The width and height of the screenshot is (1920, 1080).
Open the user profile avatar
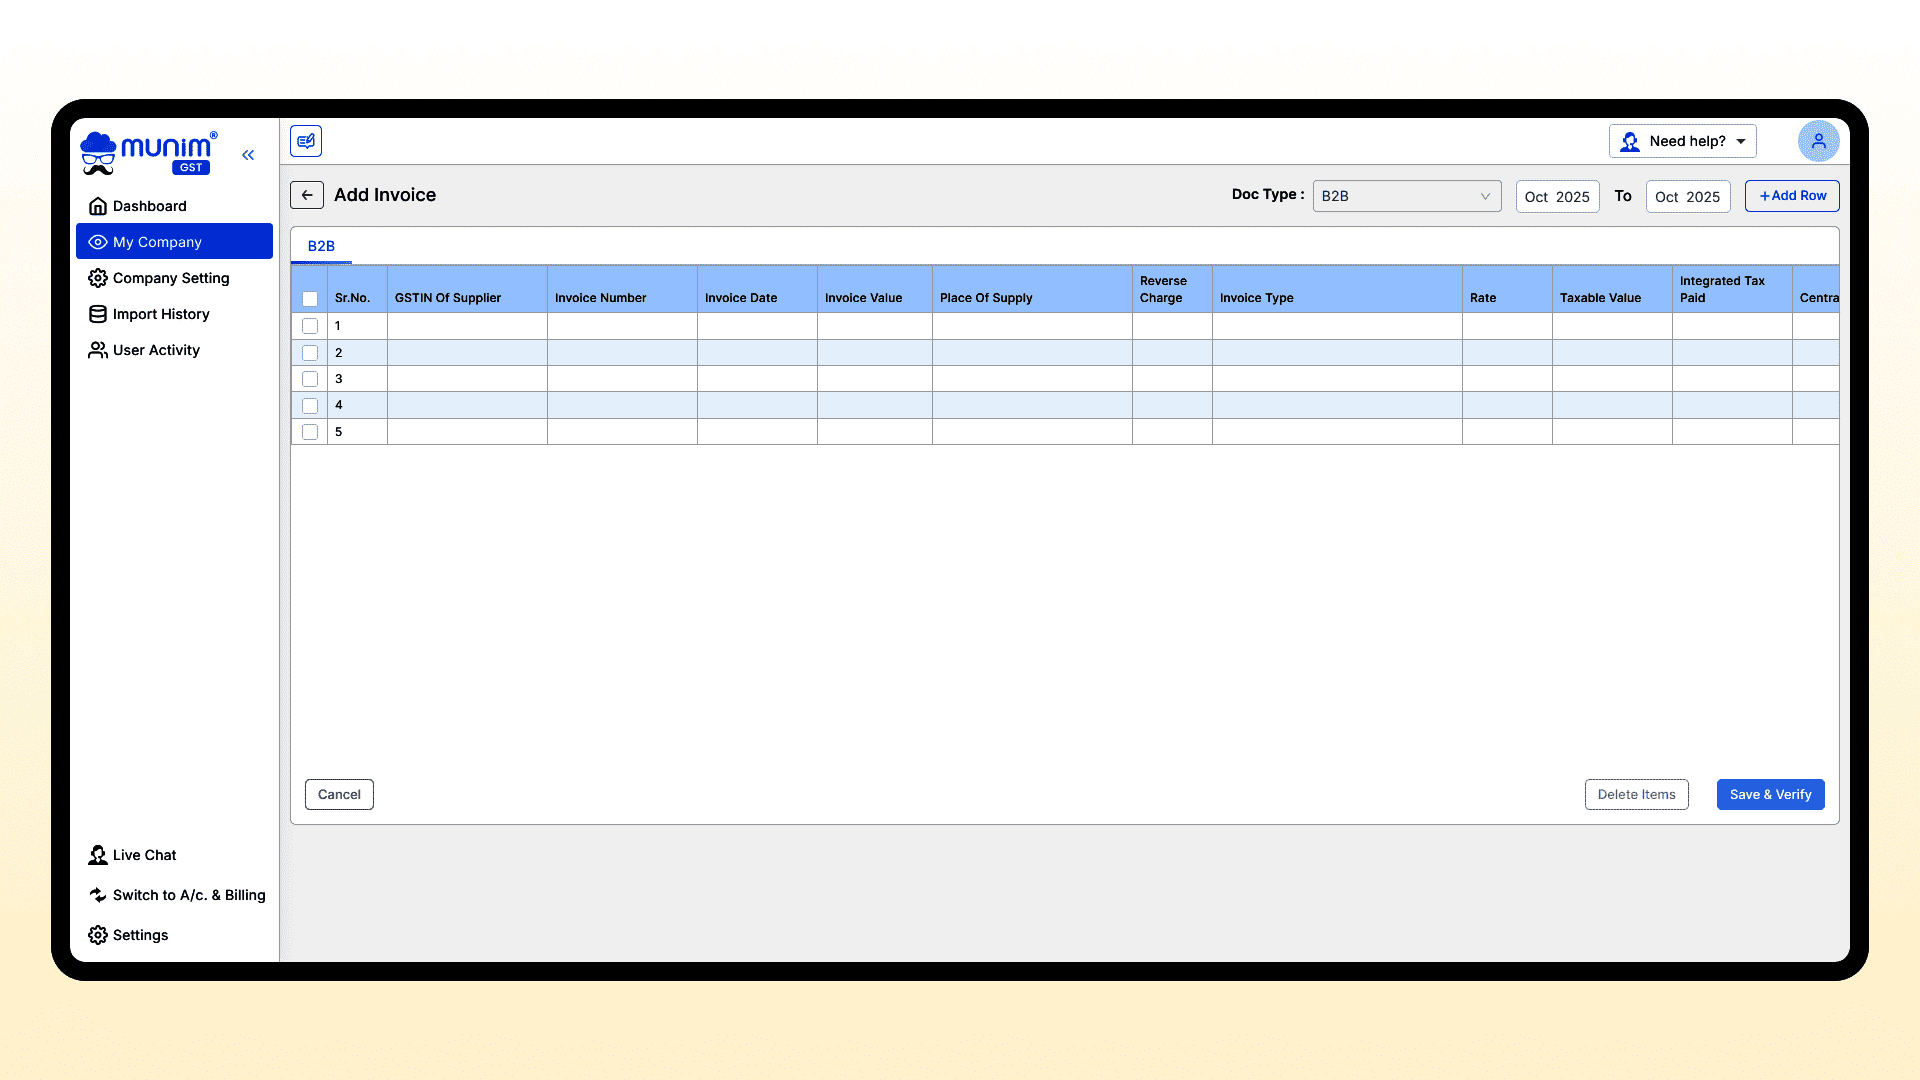pyautogui.click(x=1818, y=141)
